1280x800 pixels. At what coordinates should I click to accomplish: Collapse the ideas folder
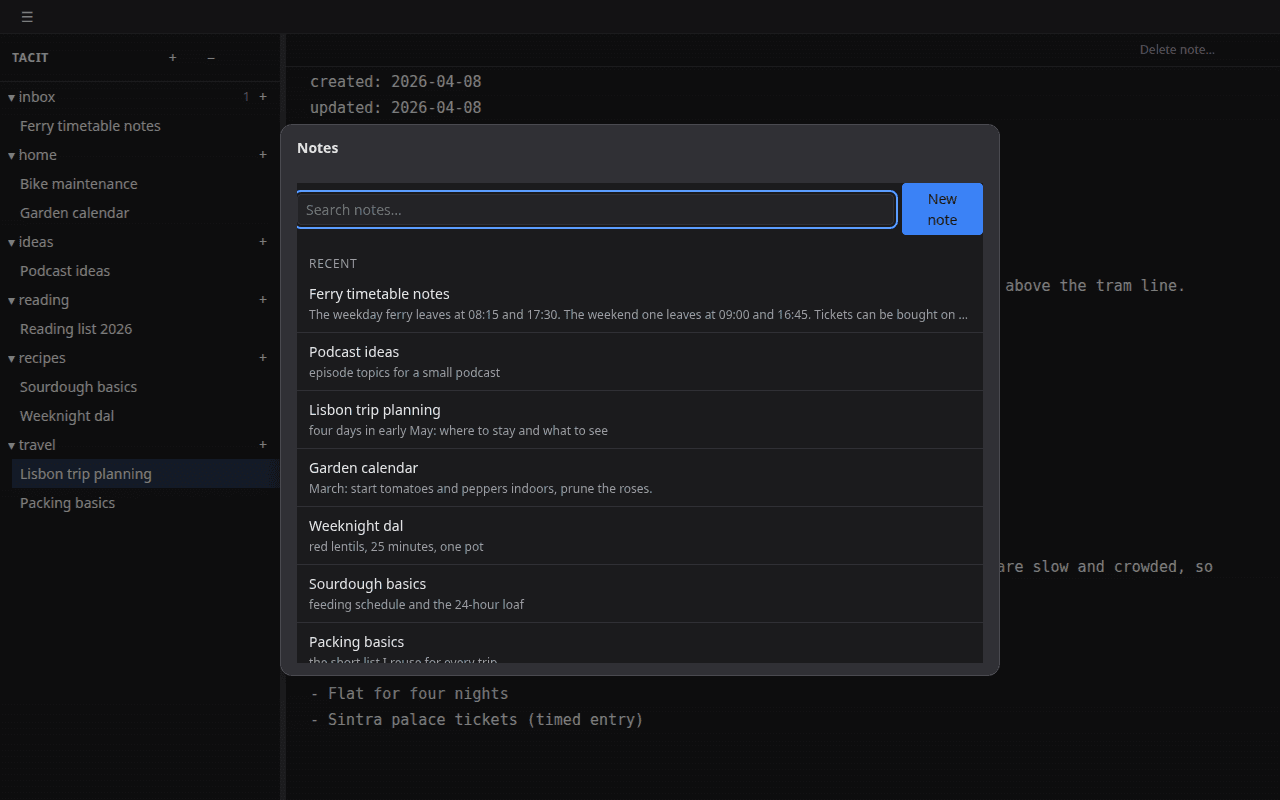(12, 242)
